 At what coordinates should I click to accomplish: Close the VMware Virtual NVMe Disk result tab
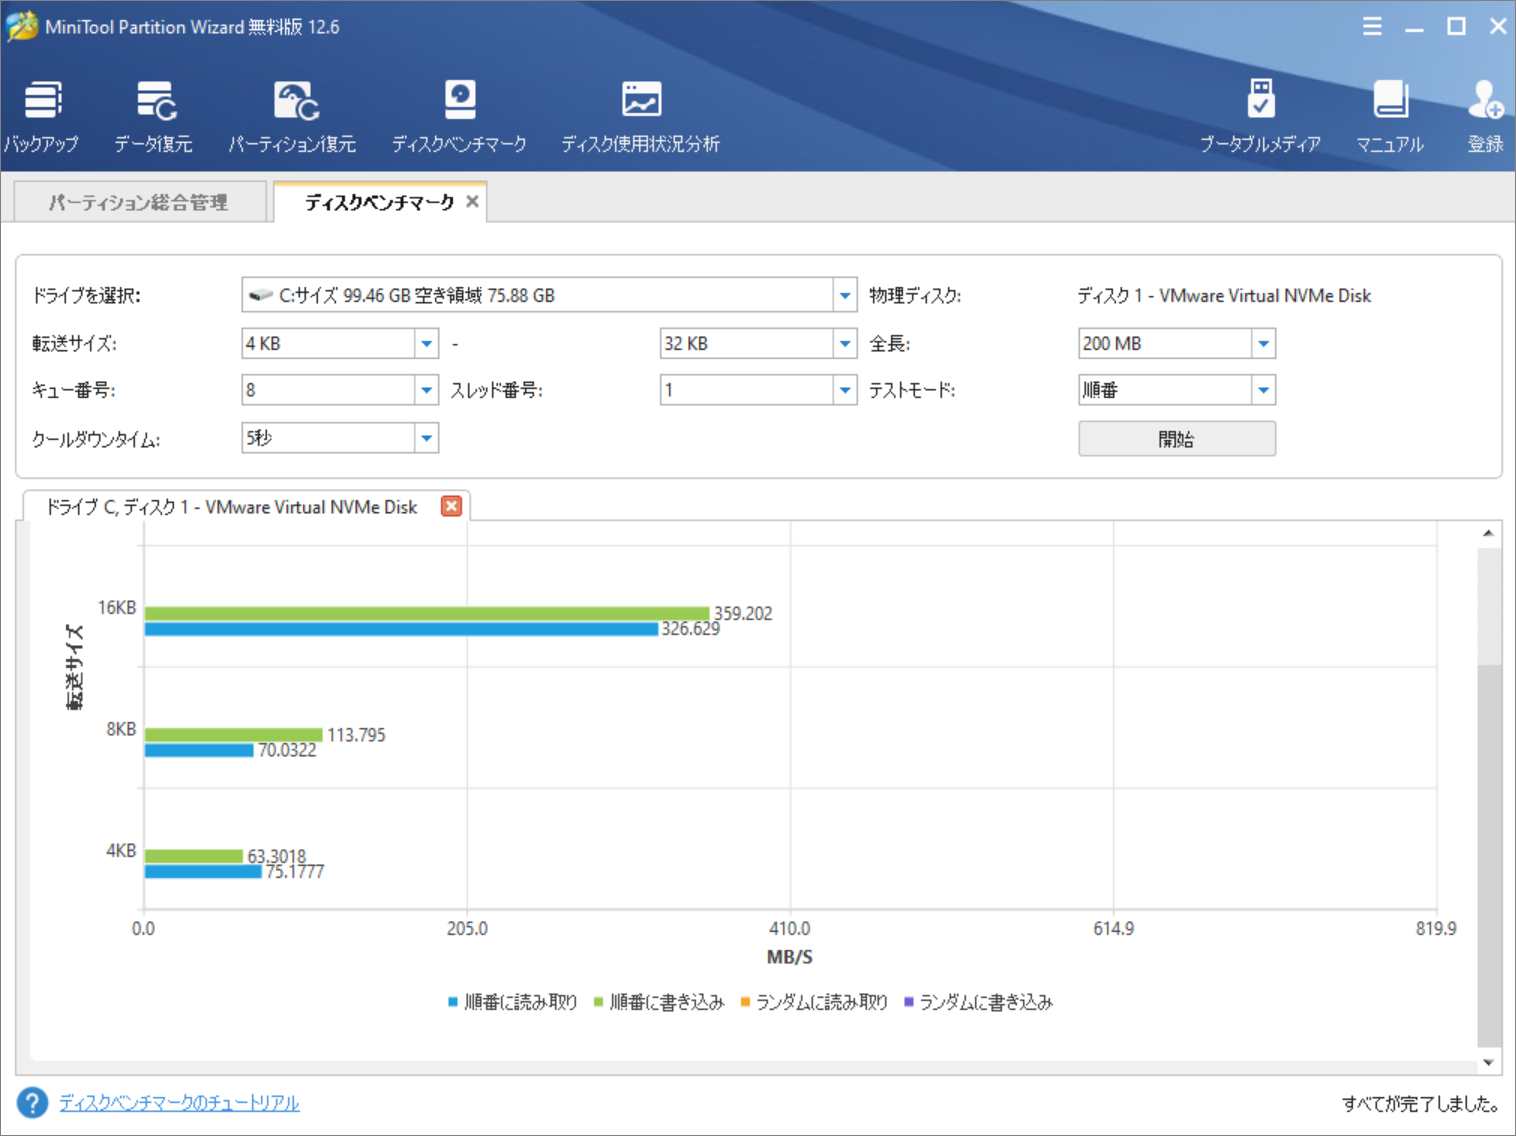[450, 506]
